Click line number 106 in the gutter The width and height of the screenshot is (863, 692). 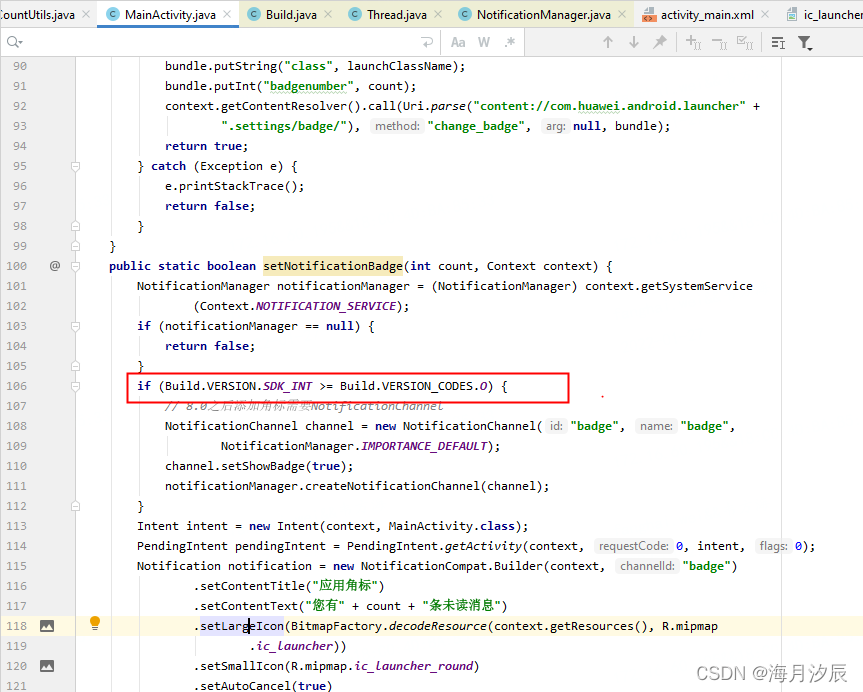pyautogui.click(x=17, y=386)
